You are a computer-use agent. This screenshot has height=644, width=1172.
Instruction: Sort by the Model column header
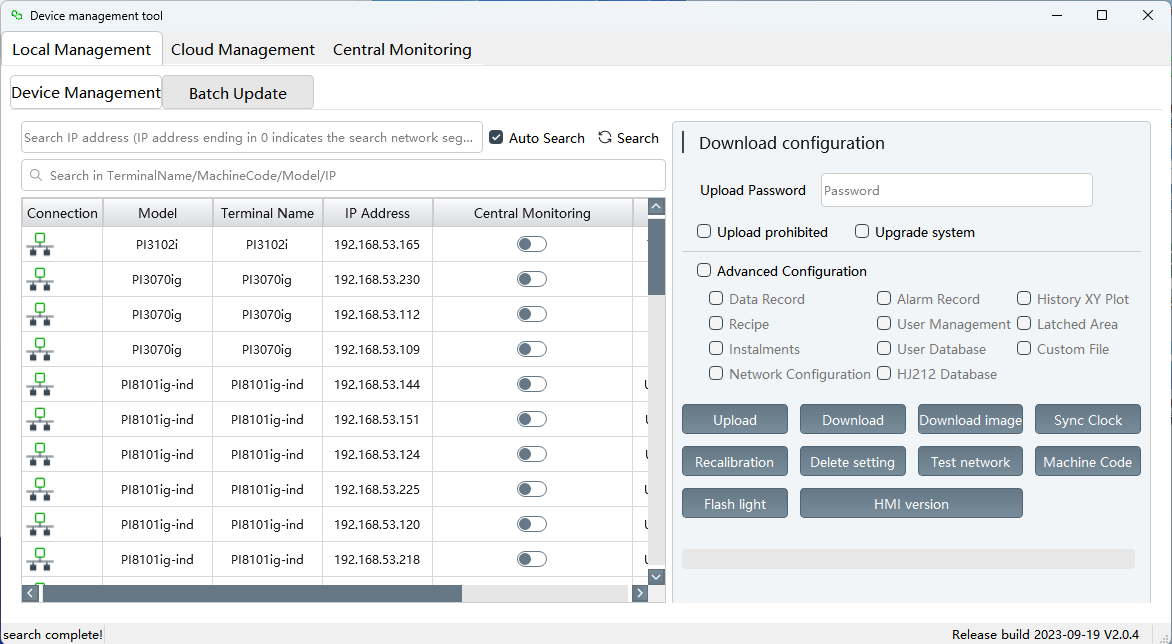click(x=158, y=213)
